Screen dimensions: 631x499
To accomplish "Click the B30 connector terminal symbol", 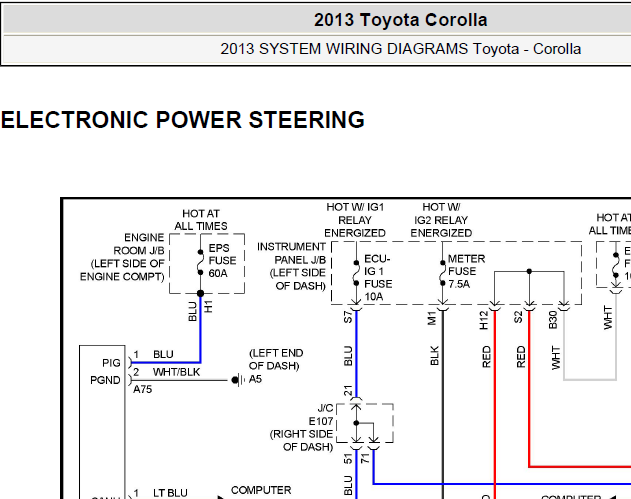I will tap(564, 305).
